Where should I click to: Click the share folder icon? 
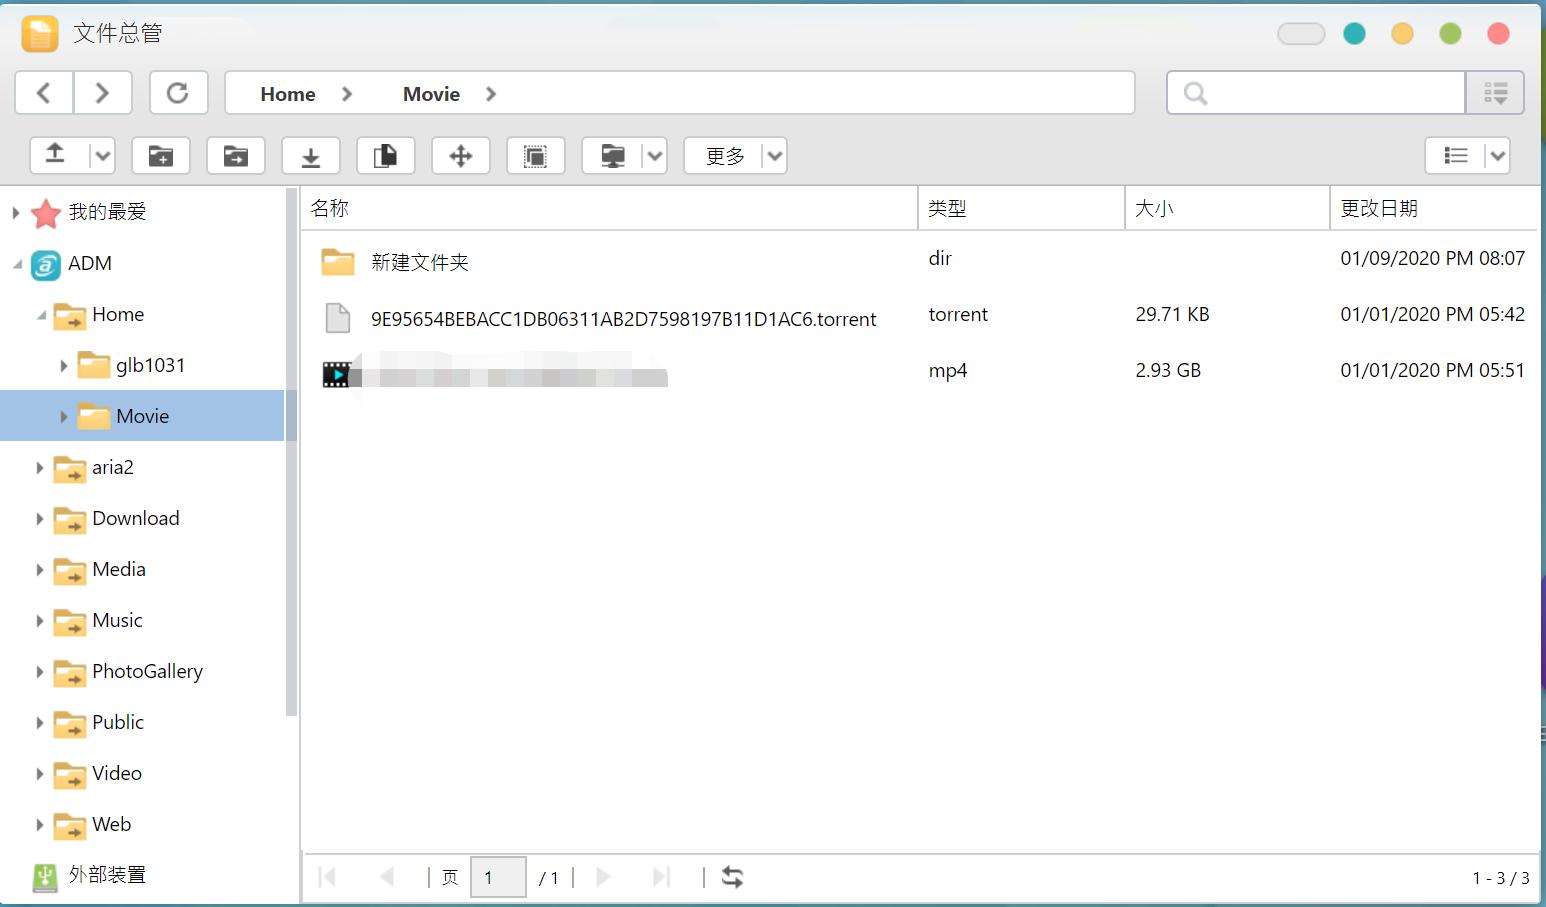[236, 155]
